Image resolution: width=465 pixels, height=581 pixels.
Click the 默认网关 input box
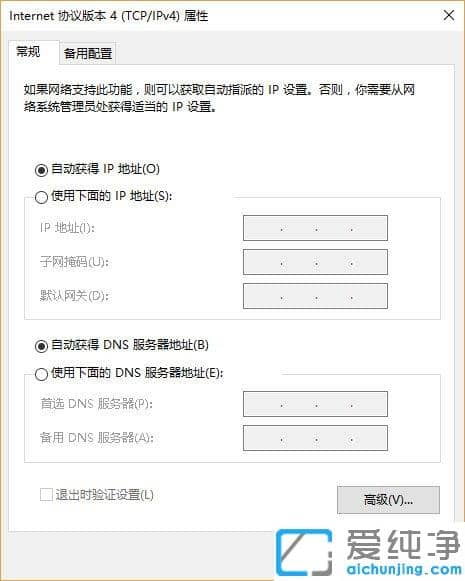pos(315,296)
